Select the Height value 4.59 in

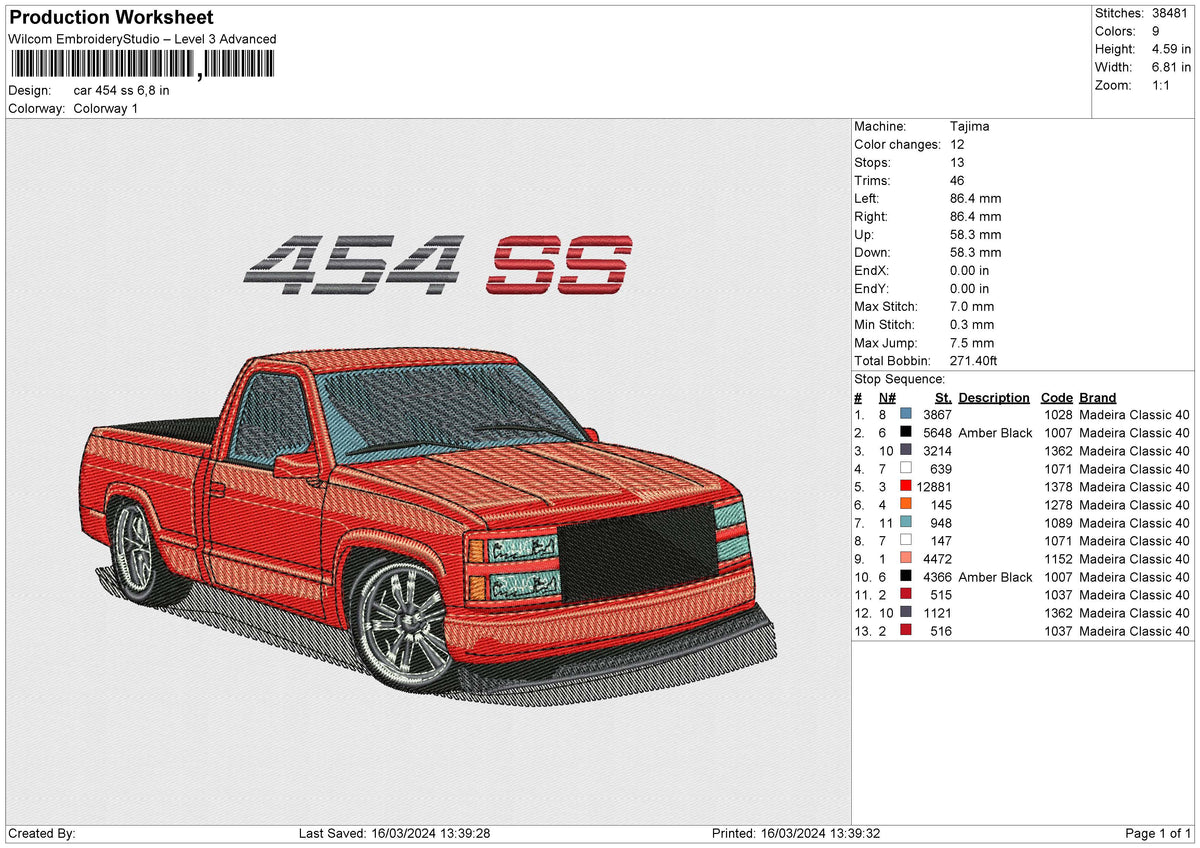(1171, 49)
